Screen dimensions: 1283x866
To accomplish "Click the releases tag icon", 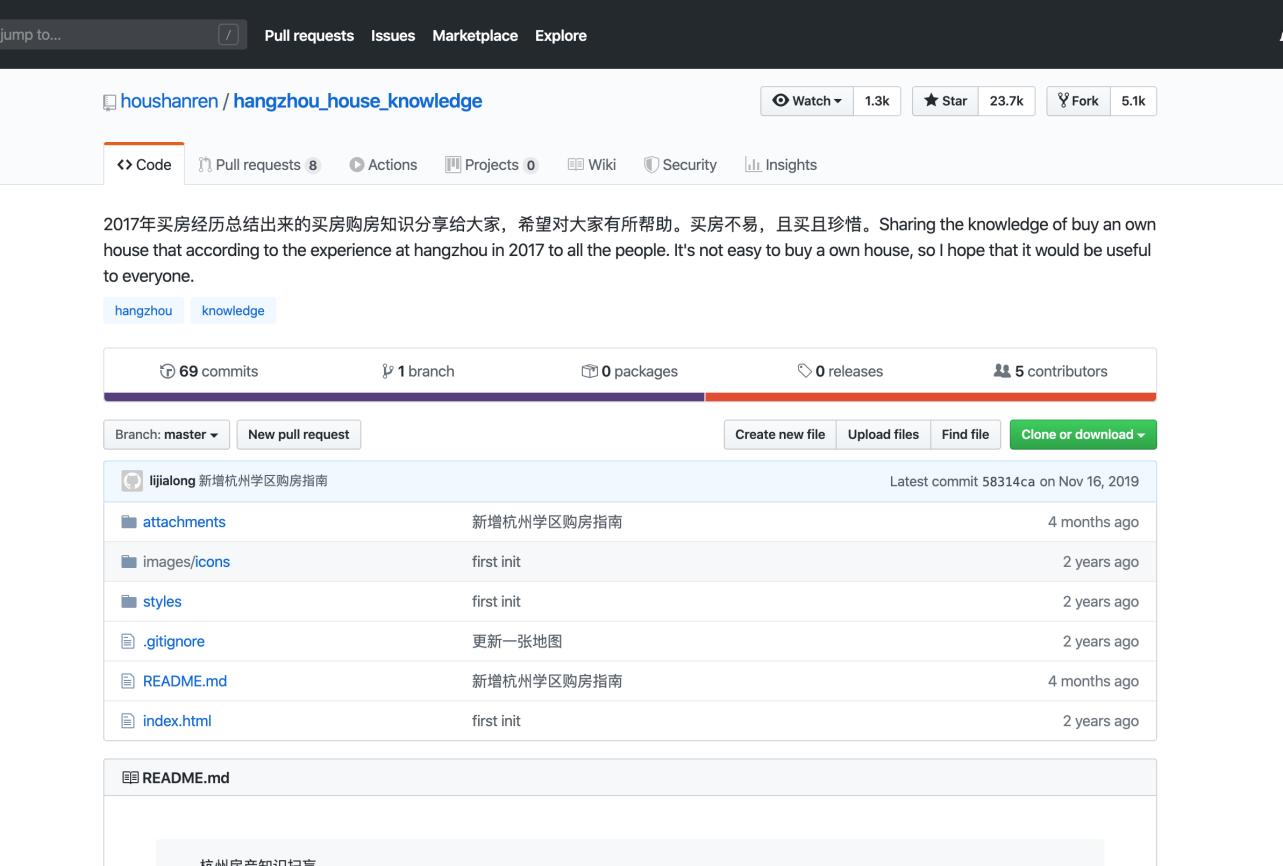I will pyautogui.click(x=804, y=371).
